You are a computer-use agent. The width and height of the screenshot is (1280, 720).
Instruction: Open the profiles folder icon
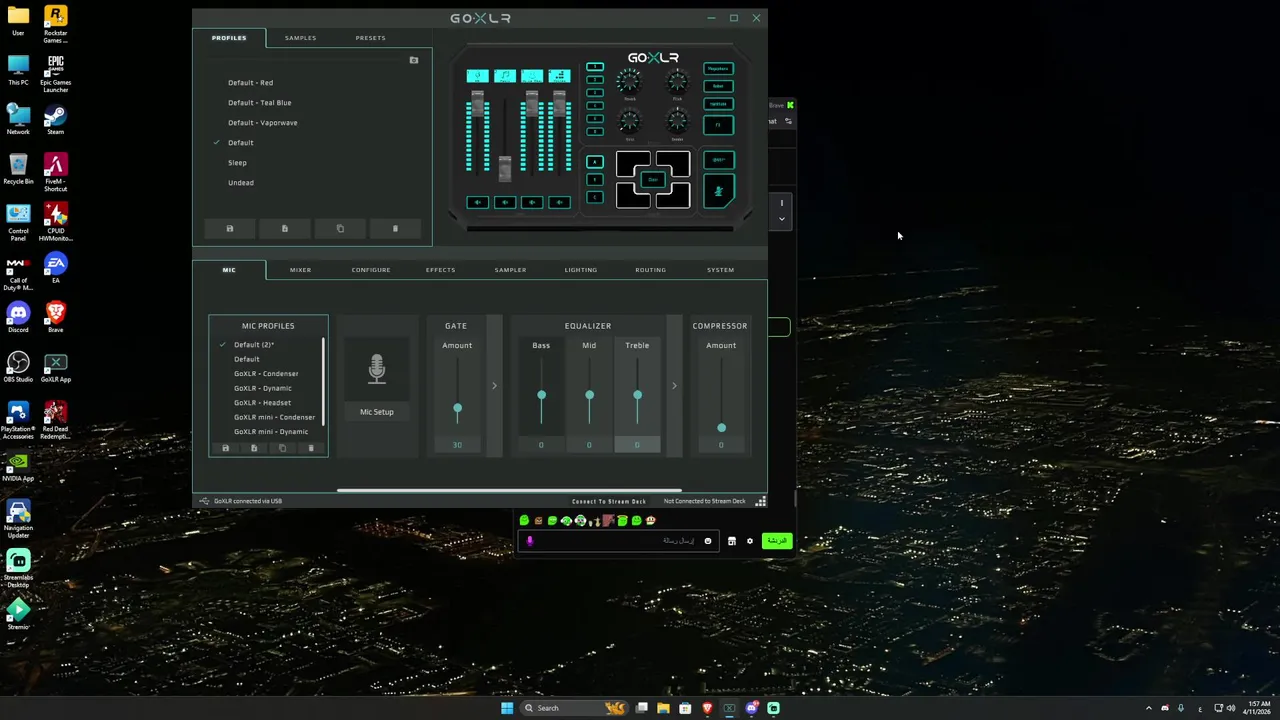click(414, 60)
